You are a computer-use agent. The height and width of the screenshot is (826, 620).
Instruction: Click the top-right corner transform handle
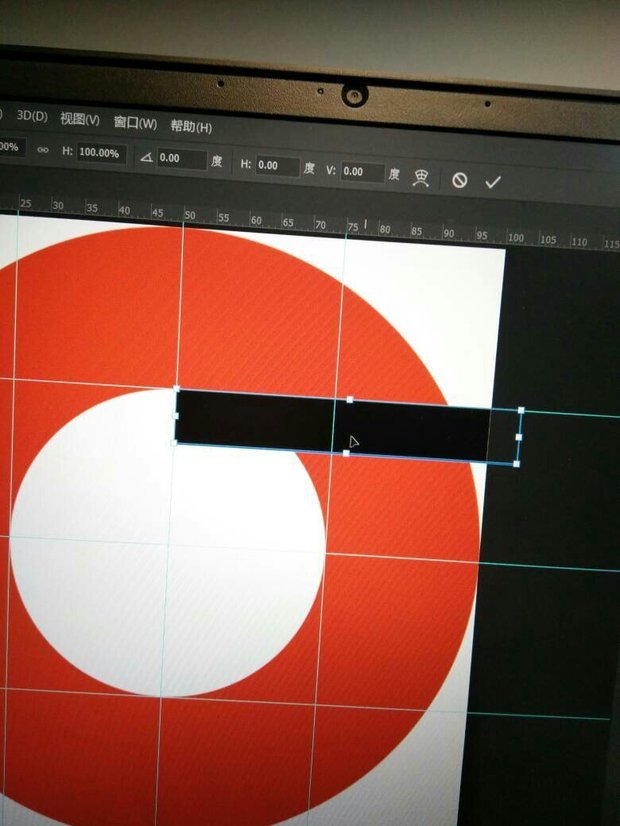522,410
